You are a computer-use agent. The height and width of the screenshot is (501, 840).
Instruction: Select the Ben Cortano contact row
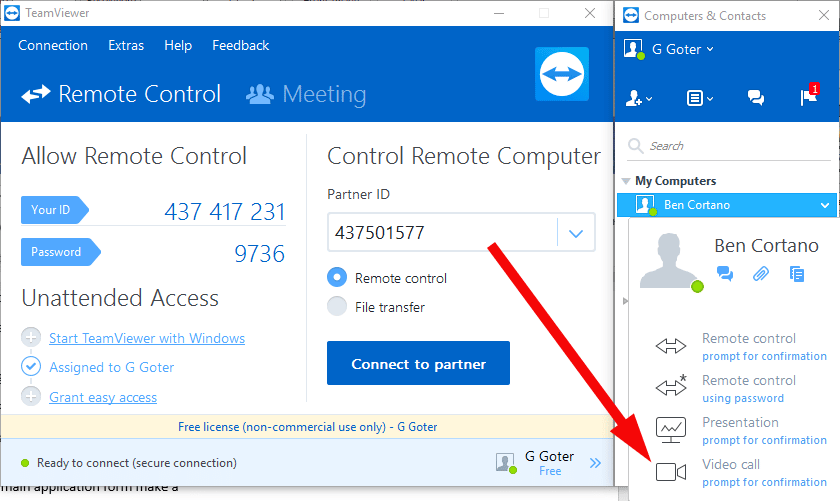(x=726, y=205)
